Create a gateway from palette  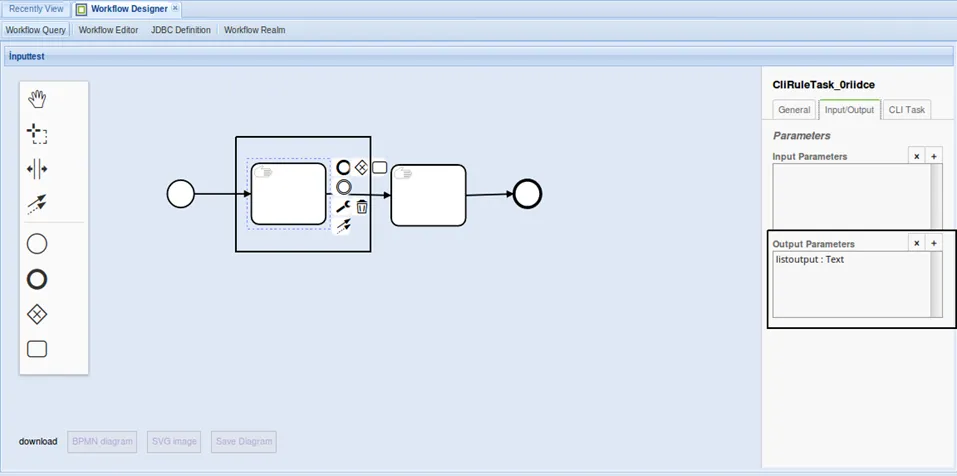[37, 315]
